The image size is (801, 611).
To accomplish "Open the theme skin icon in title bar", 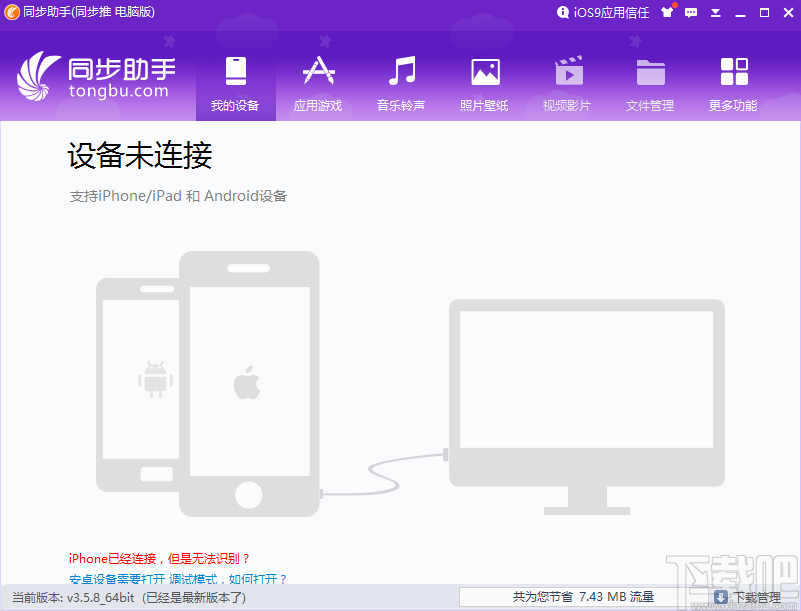I will (x=668, y=13).
